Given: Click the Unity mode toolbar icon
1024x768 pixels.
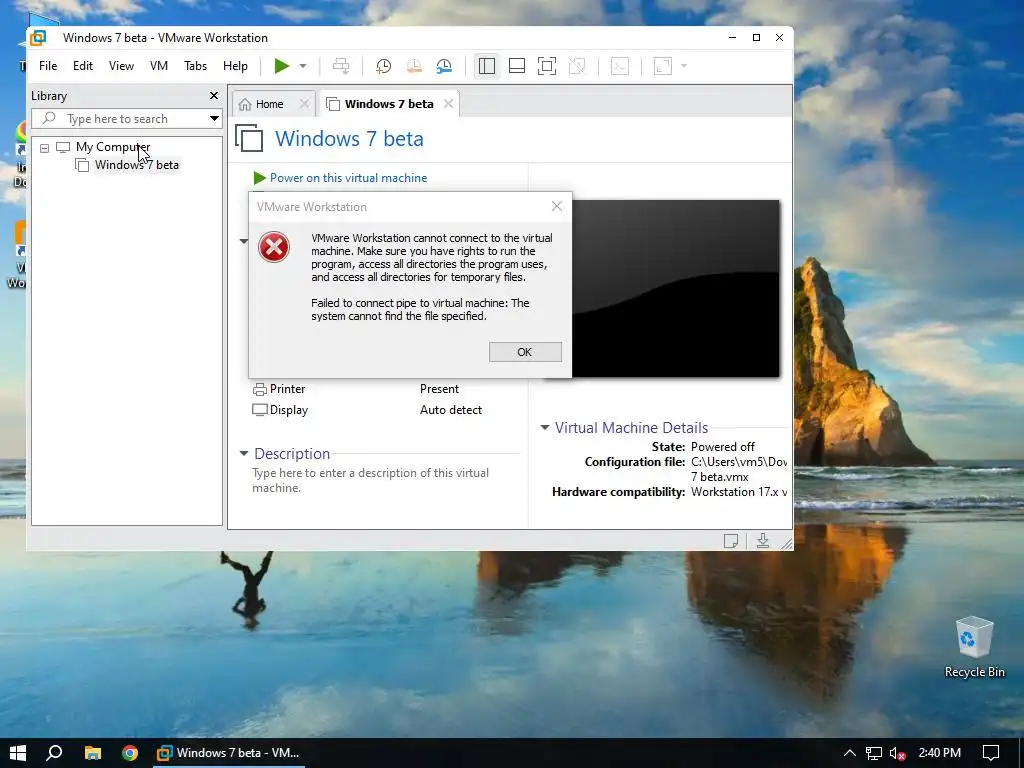Looking at the screenshot, I should coord(577,66).
